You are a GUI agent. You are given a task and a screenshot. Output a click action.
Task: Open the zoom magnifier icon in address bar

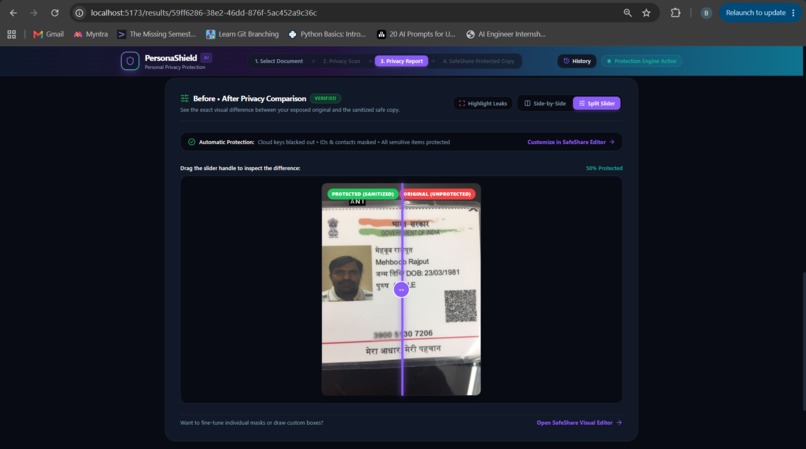click(628, 13)
